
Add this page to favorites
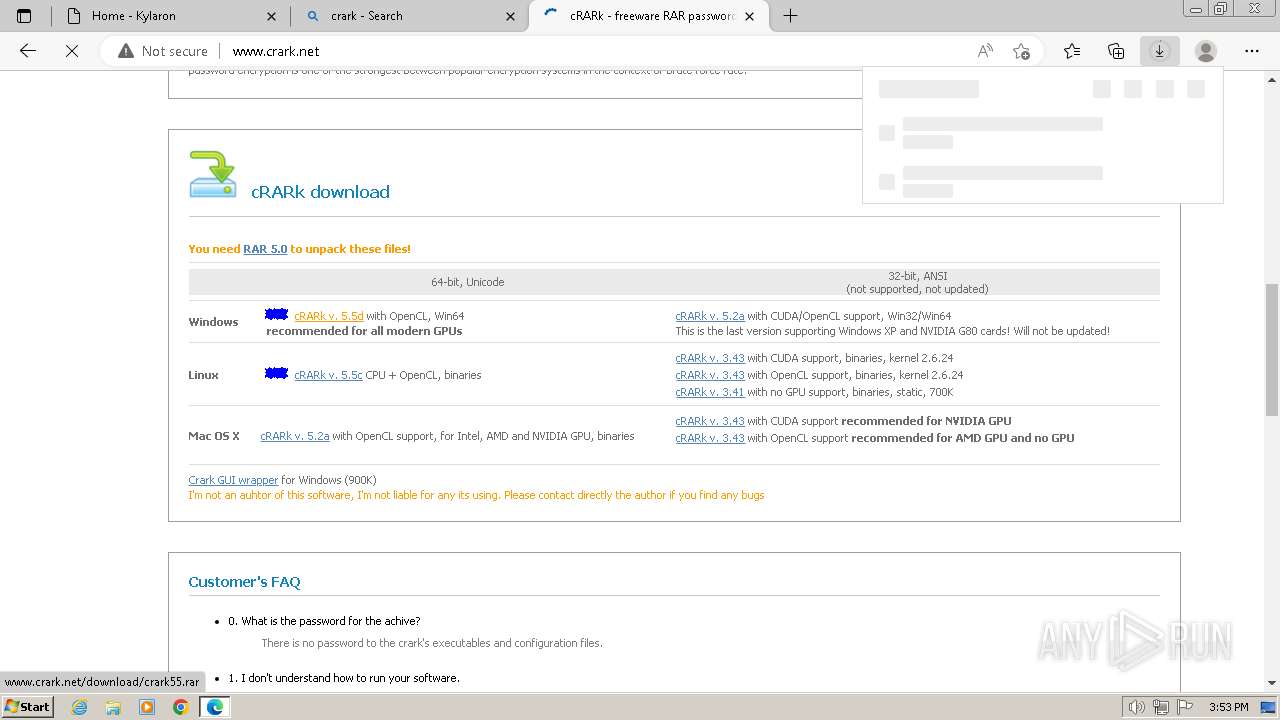1021,51
